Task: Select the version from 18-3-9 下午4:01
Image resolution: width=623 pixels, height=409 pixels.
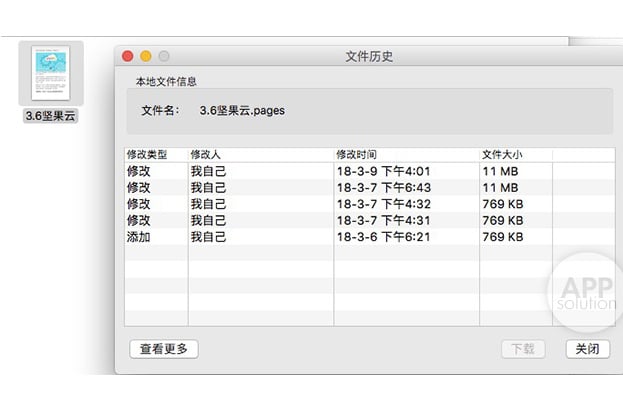Action: pyautogui.click(x=370, y=171)
